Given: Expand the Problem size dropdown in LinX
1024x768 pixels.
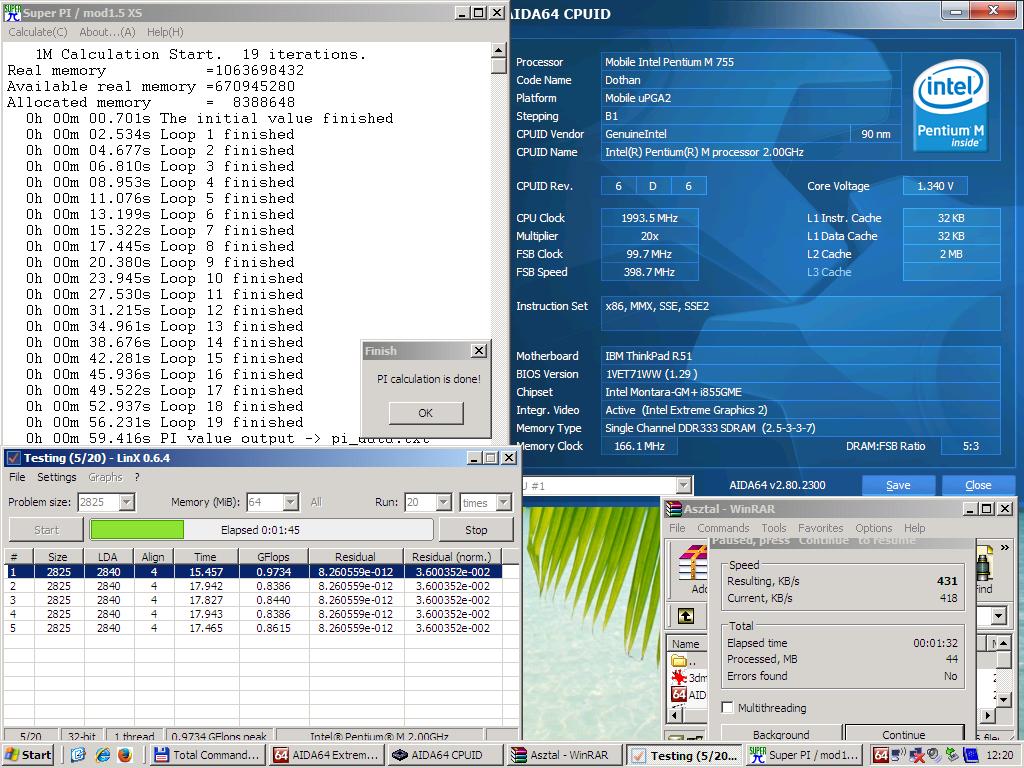Looking at the screenshot, I should tap(127, 502).
